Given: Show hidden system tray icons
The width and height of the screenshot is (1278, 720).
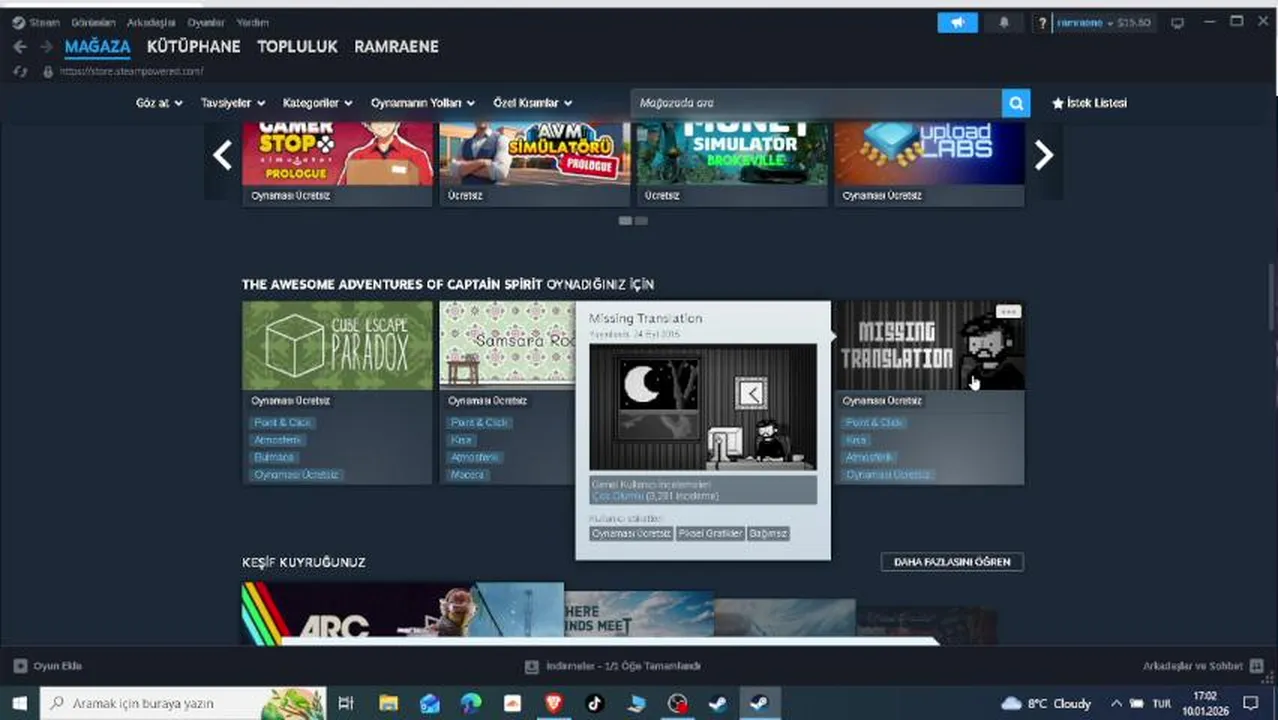Looking at the screenshot, I should [1116, 703].
